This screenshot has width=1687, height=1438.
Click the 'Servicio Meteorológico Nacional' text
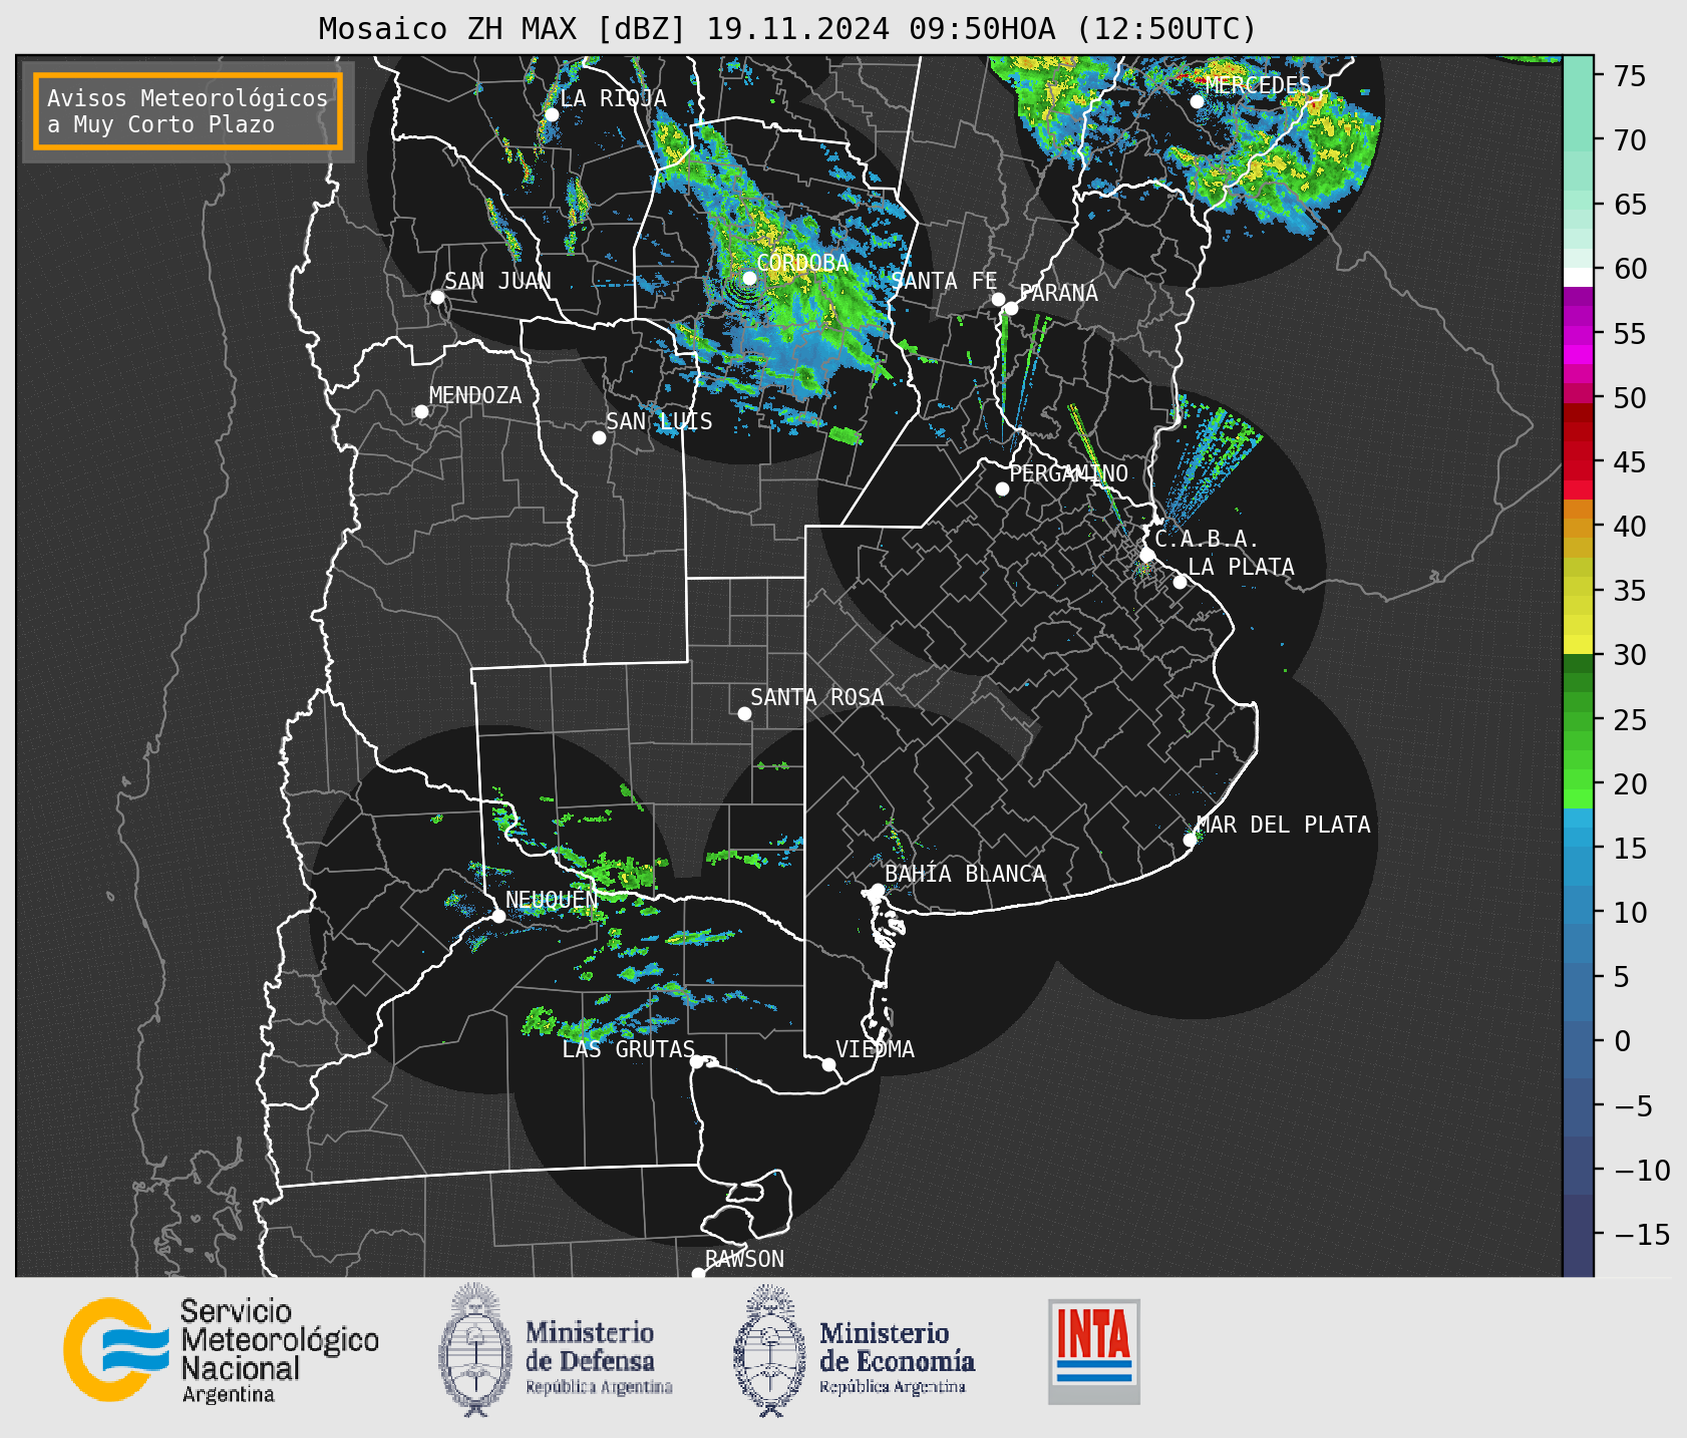tap(280, 1339)
